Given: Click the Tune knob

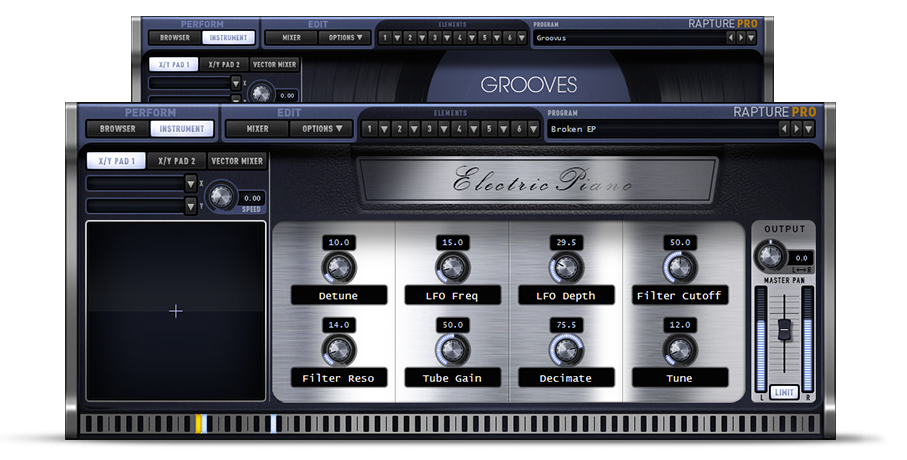Looking at the screenshot, I should pyautogui.click(x=680, y=350).
